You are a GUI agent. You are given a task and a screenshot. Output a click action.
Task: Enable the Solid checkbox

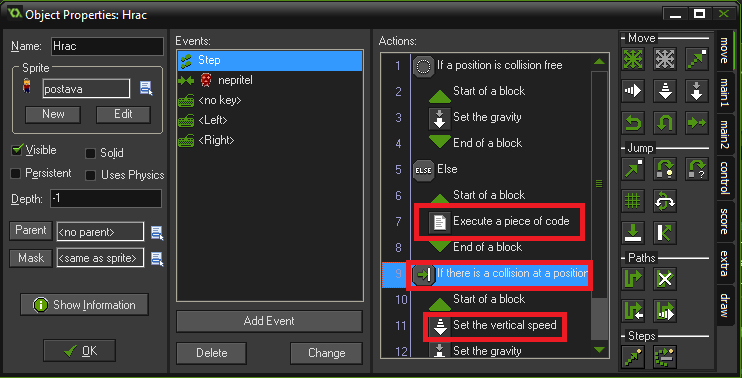point(90,153)
